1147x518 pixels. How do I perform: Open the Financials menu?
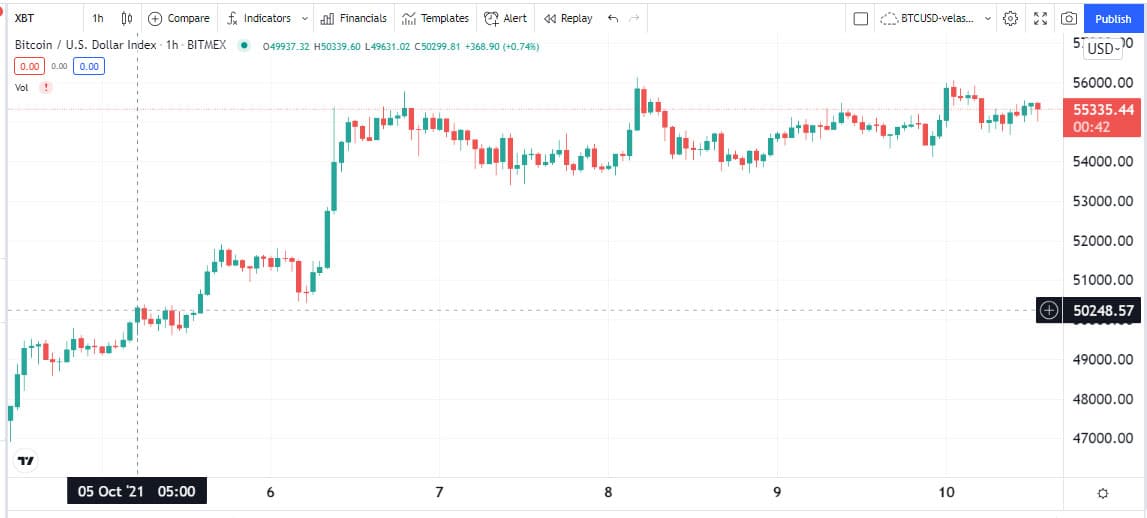tap(353, 18)
